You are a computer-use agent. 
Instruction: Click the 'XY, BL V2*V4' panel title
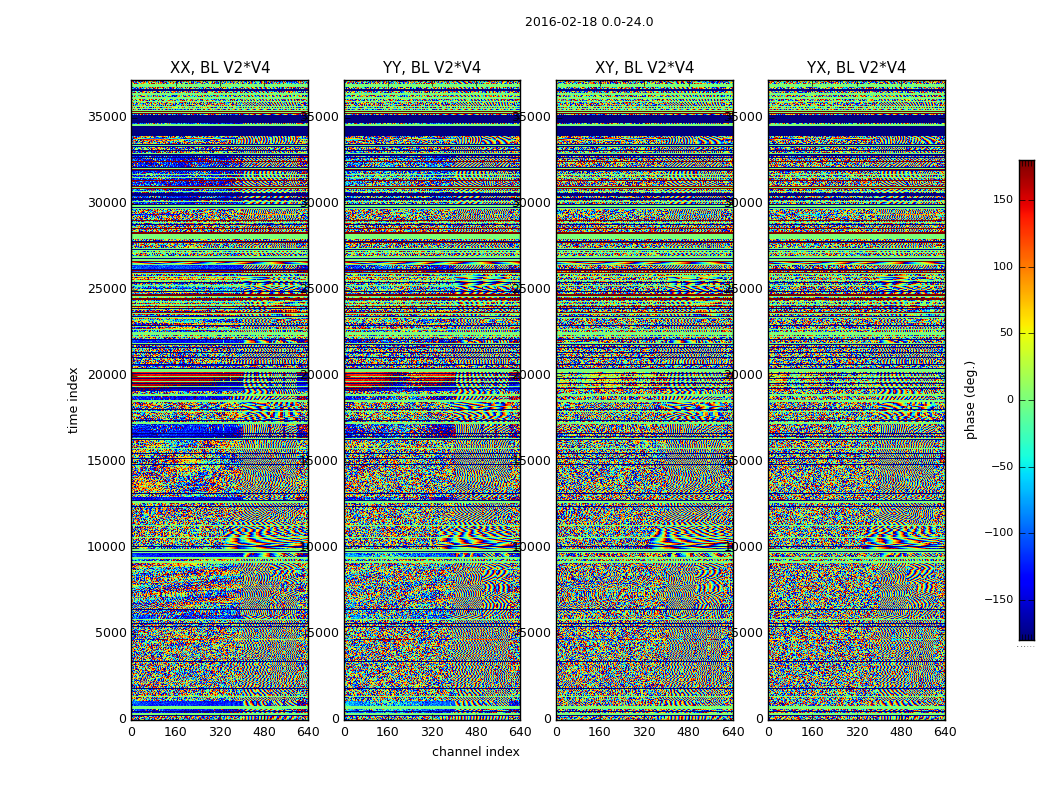point(644,68)
